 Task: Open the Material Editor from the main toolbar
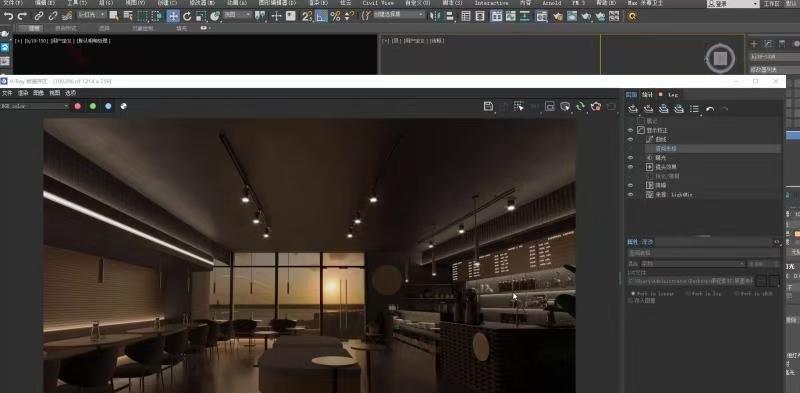click(x=558, y=16)
